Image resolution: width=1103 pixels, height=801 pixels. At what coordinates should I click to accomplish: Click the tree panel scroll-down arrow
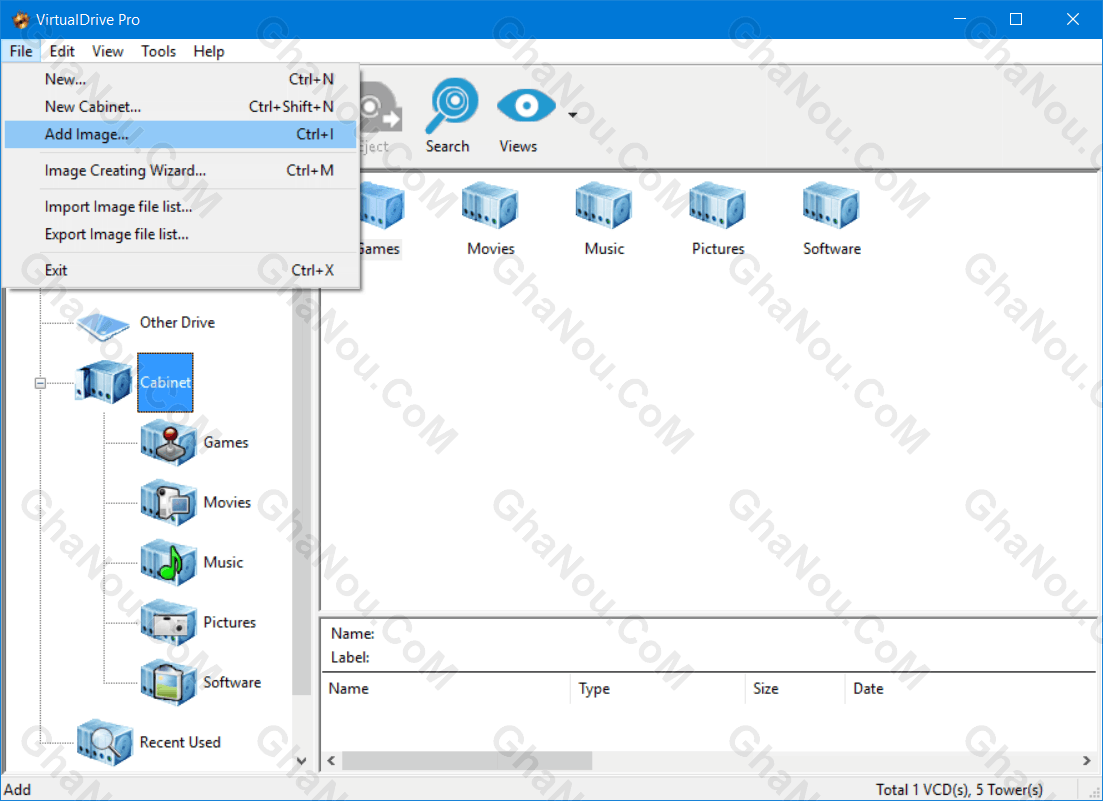coord(301,760)
